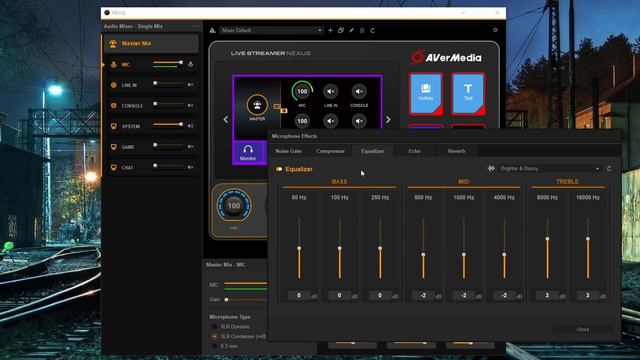This screenshot has width=640, height=360.
Task: Open the Echo tab
Action: (x=414, y=151)
